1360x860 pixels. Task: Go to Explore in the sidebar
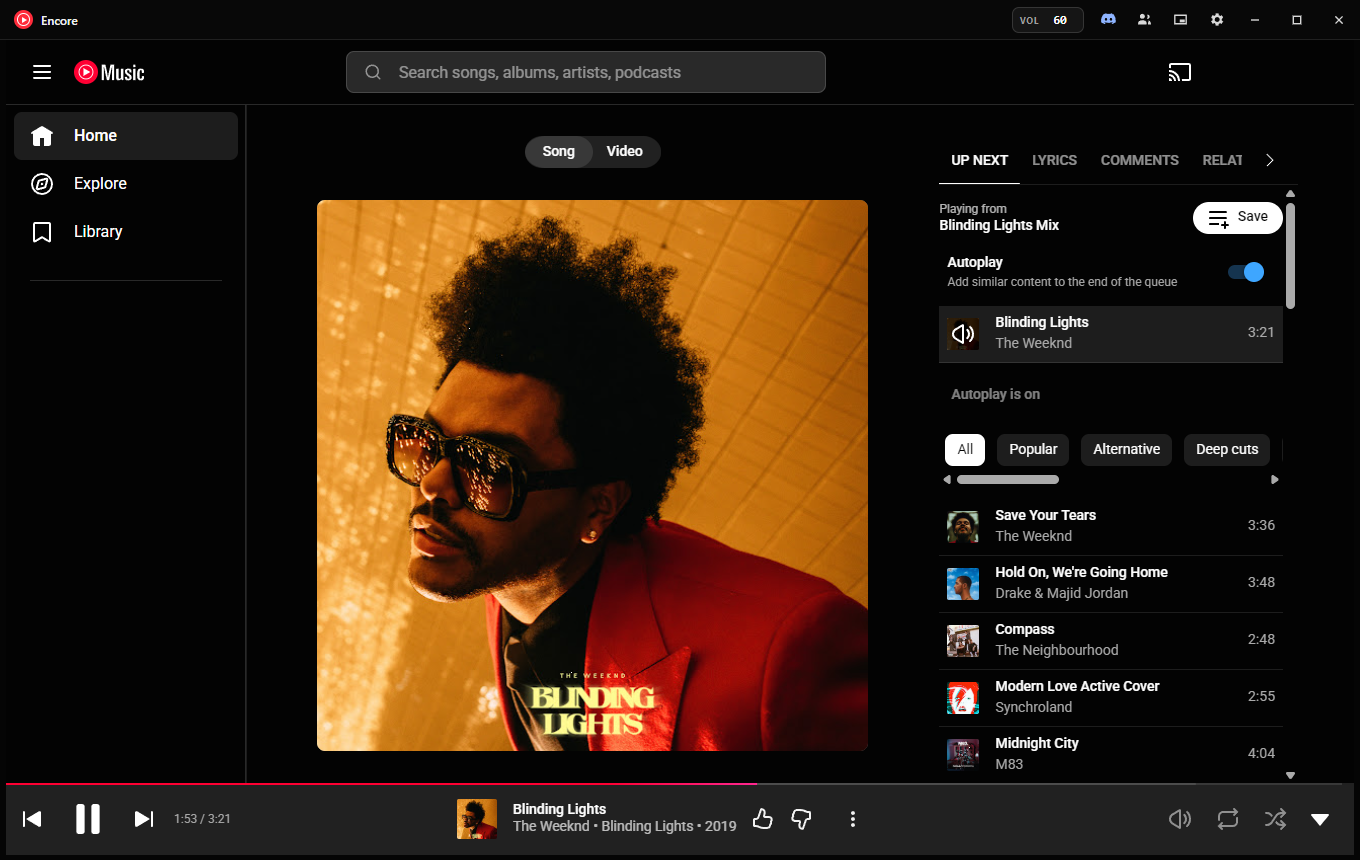tap(126, 183)
